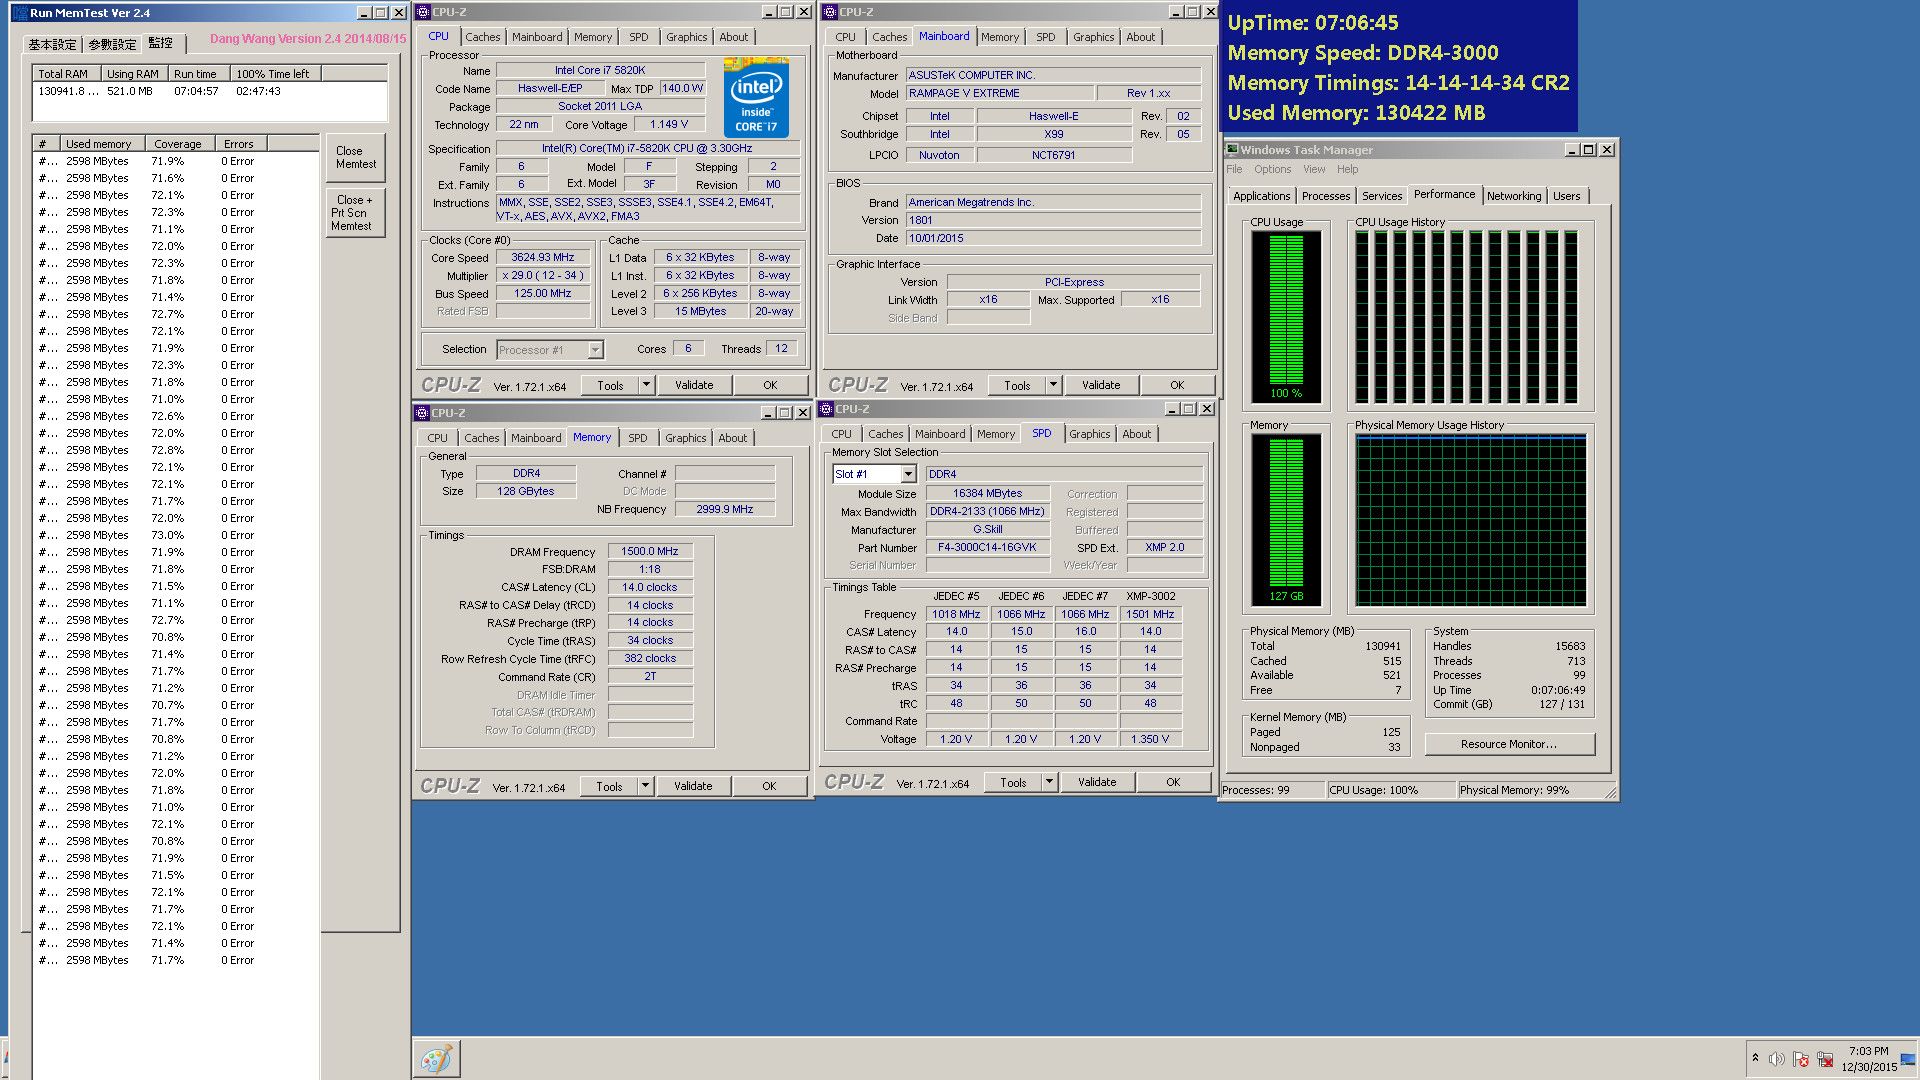Click Validate button in CPU-Z Memory panel
Screen dimensions: 1920x1080
[x=692, y=785]
